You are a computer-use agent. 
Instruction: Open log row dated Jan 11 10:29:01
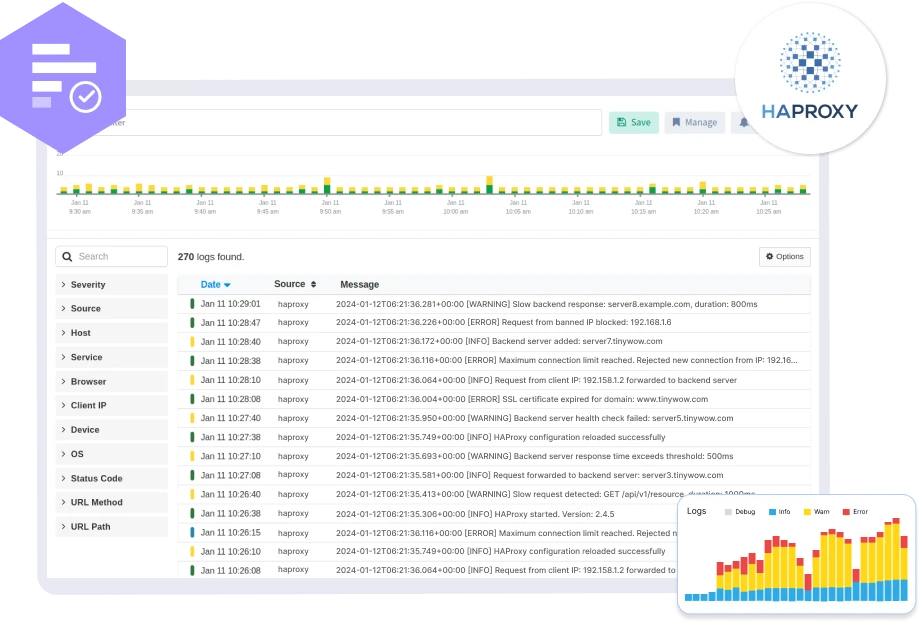point(494,304)
